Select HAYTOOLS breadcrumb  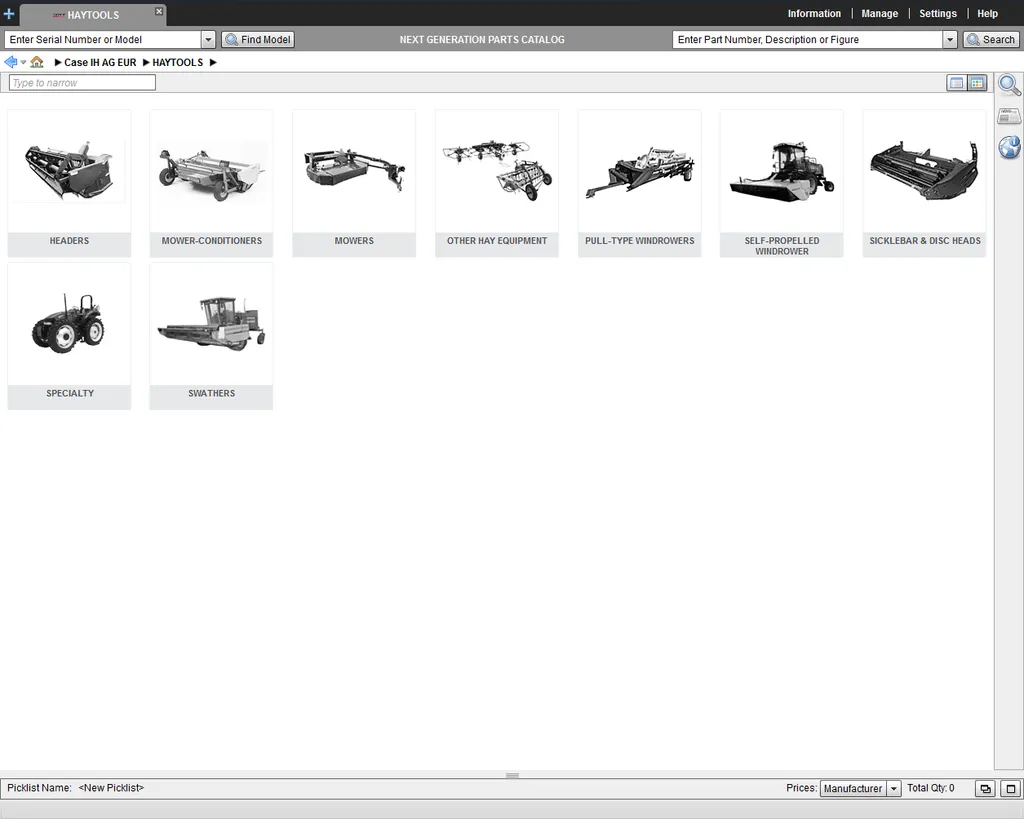click(x=178, y=63)
